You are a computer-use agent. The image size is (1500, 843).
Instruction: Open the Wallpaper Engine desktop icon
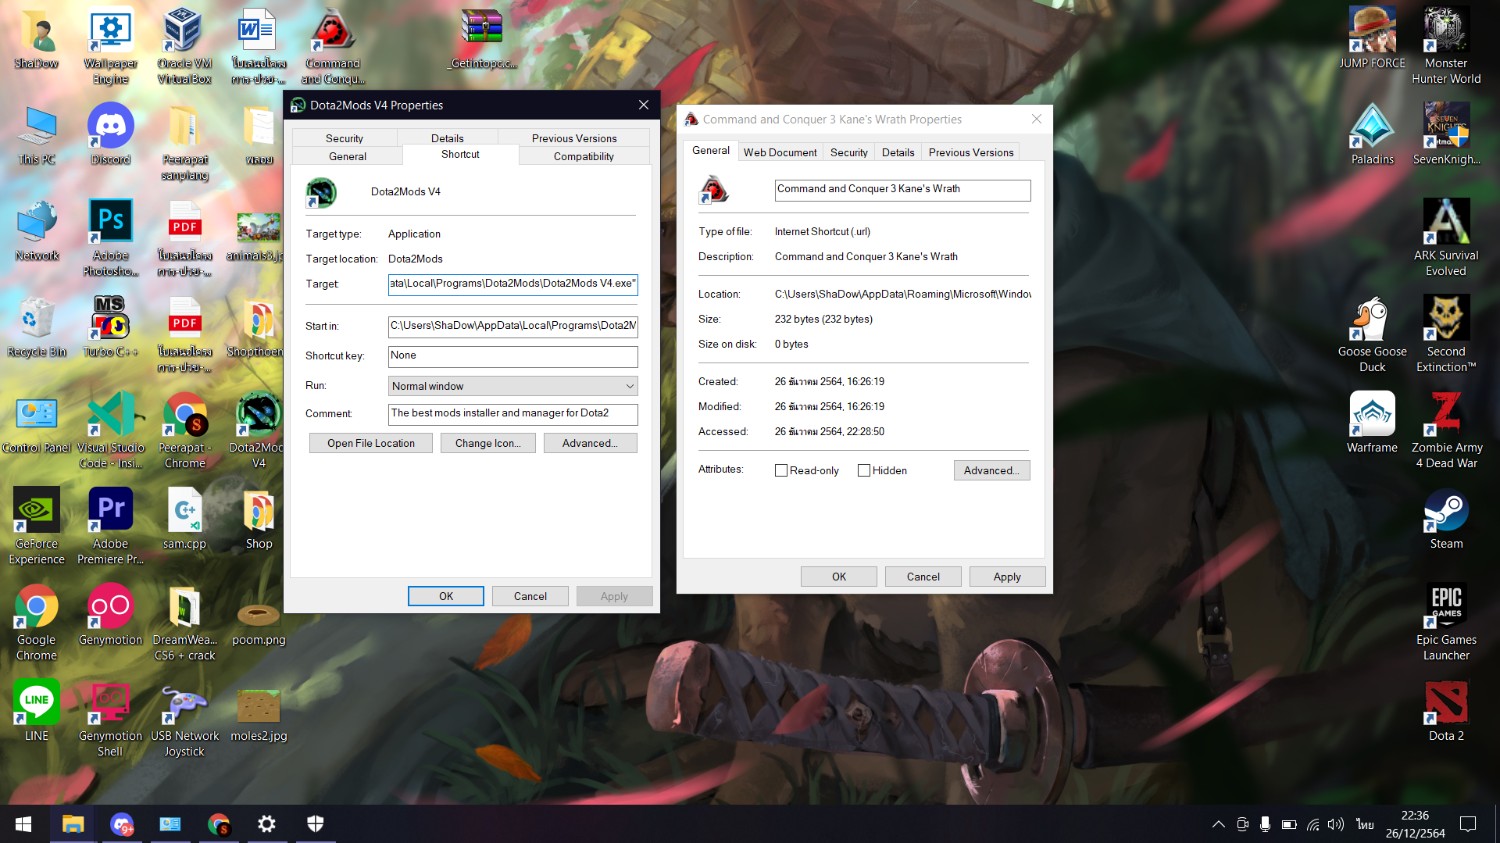(110, 47)
